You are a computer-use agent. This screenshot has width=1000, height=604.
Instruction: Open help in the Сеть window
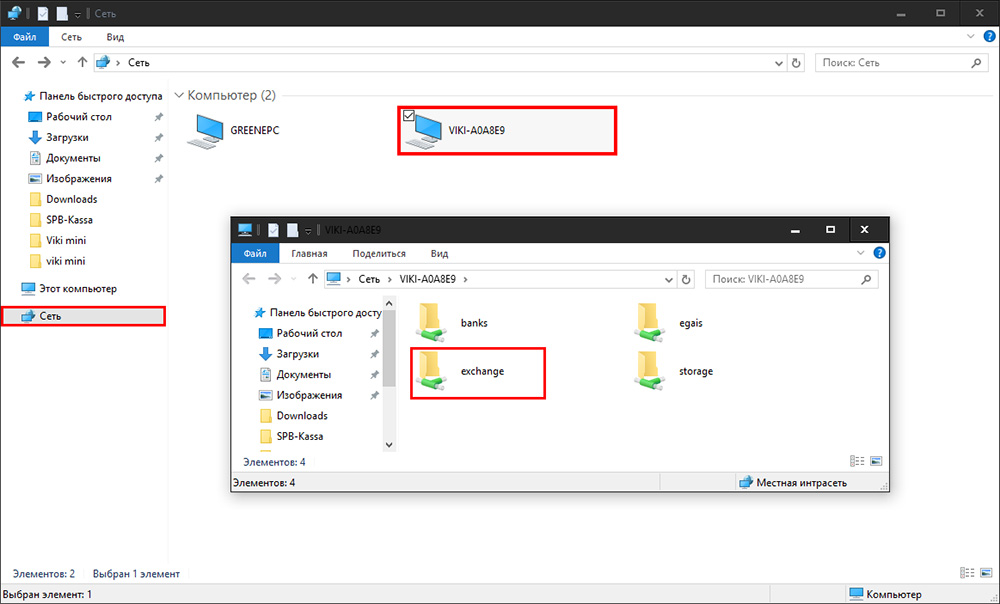tap(989, 37)
